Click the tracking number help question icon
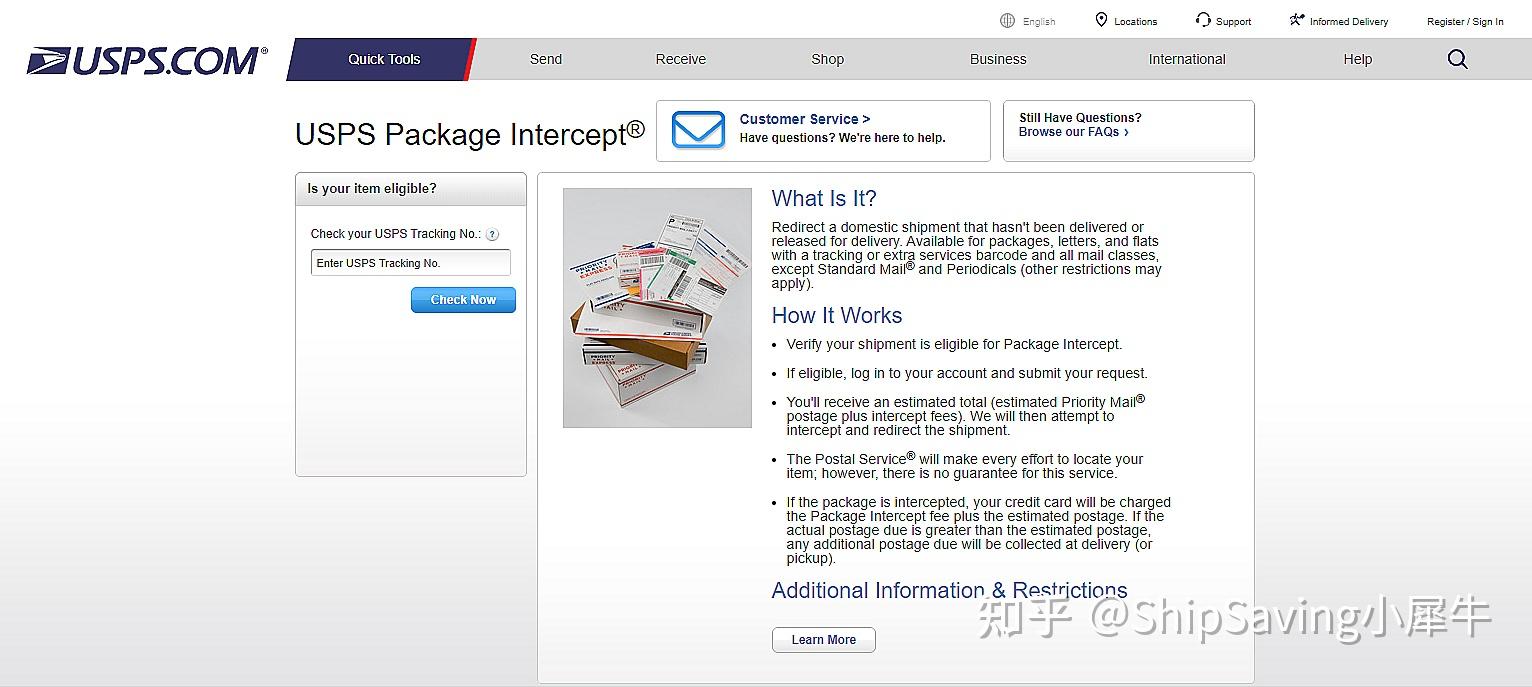Screen dimensions: 1532x687 [492, 234]
